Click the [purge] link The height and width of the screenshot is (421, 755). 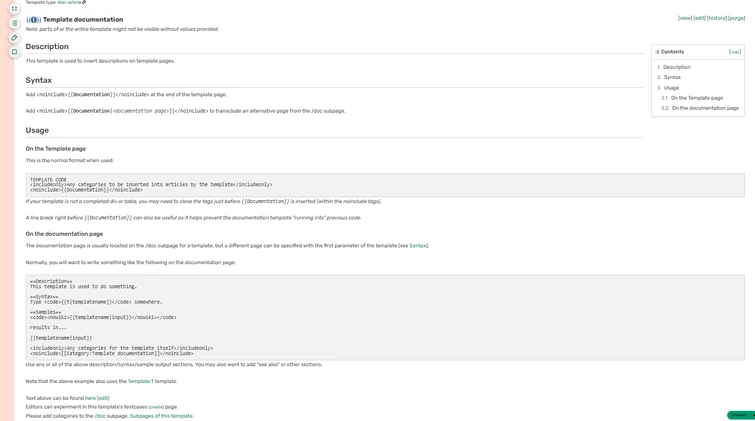(737, 18)
